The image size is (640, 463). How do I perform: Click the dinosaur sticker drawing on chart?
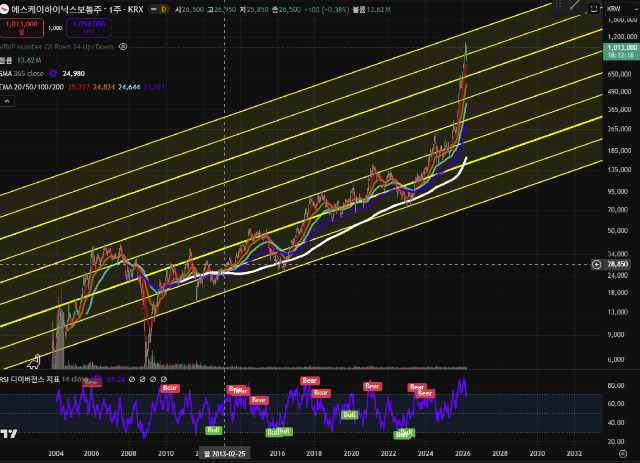point(35,362)
